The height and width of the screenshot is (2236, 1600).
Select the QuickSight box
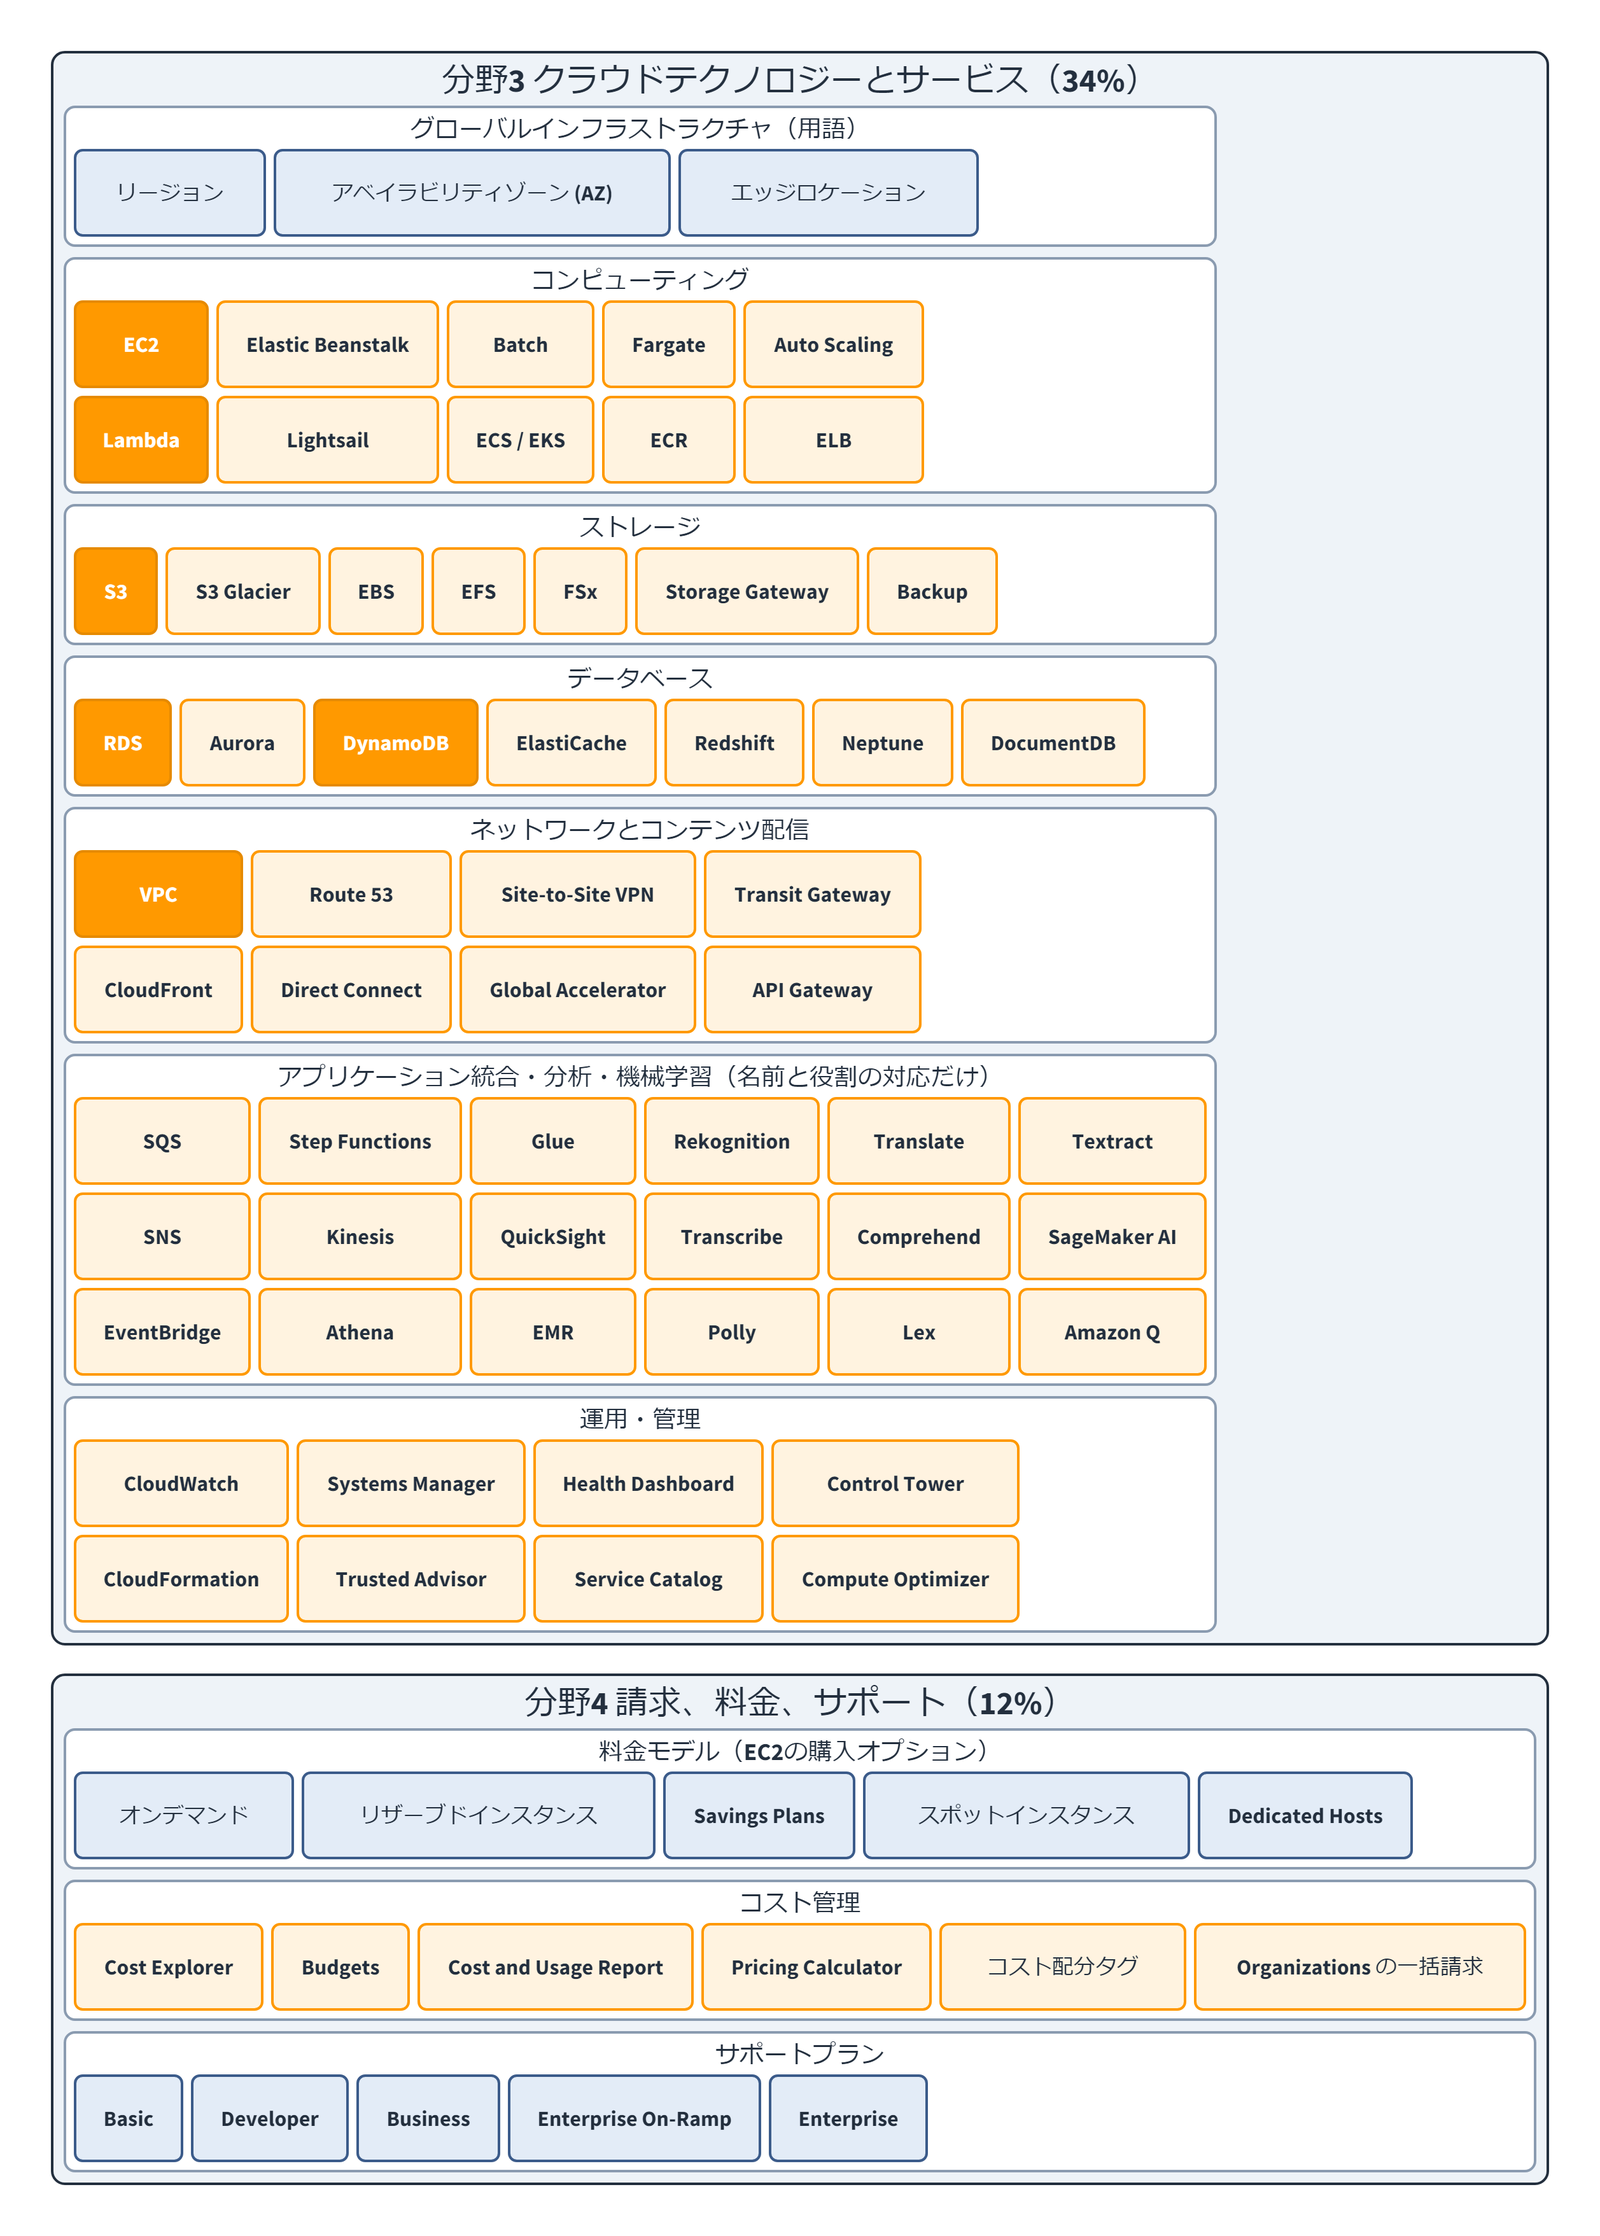pos(553,1237)
